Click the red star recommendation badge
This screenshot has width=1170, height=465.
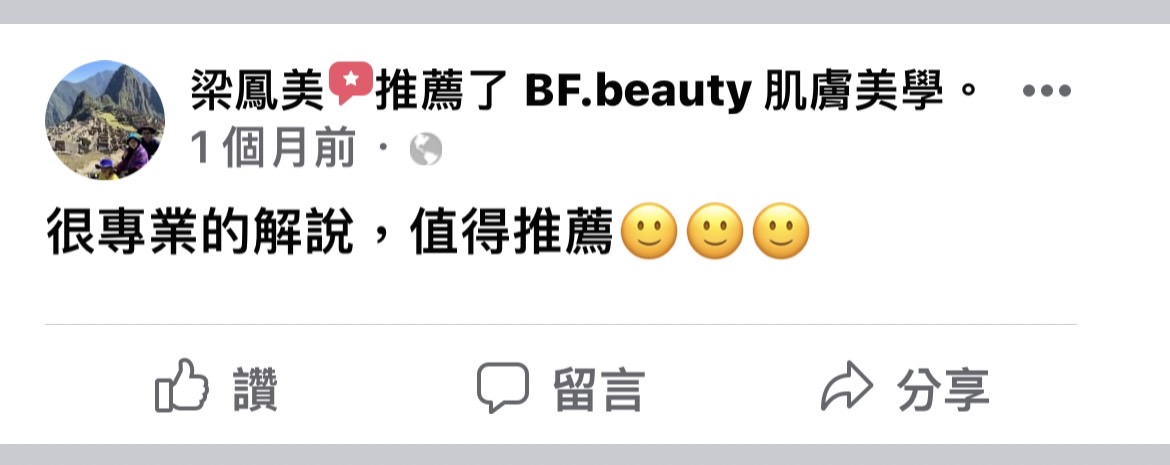click(x=351, y=82)
